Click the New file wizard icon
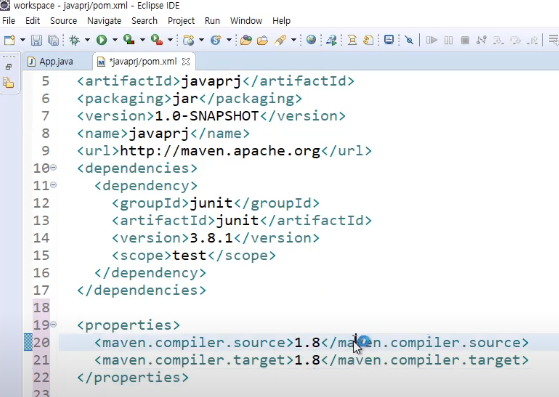The image size is (559, 397). tap(9, 40)
